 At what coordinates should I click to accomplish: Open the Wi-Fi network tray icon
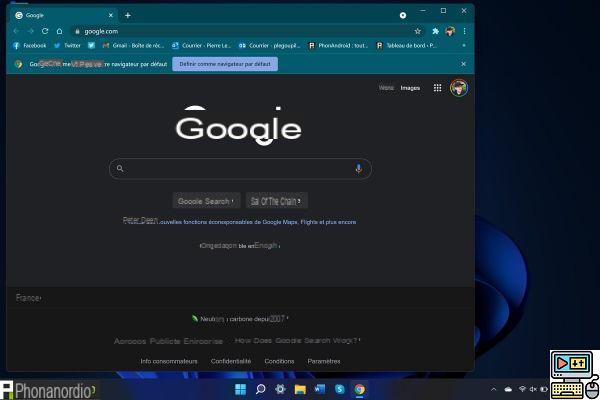point(522,389)
